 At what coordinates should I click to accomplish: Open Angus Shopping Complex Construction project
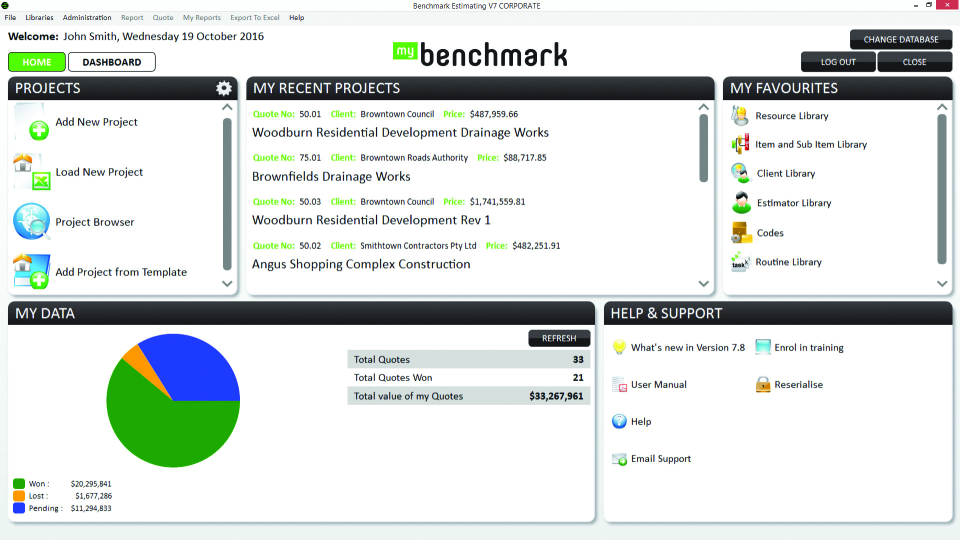tap(361, 264)
